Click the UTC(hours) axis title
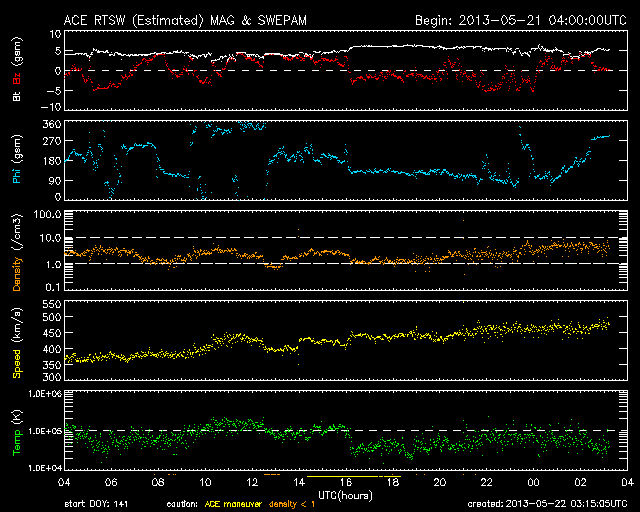 click(346, 494)
